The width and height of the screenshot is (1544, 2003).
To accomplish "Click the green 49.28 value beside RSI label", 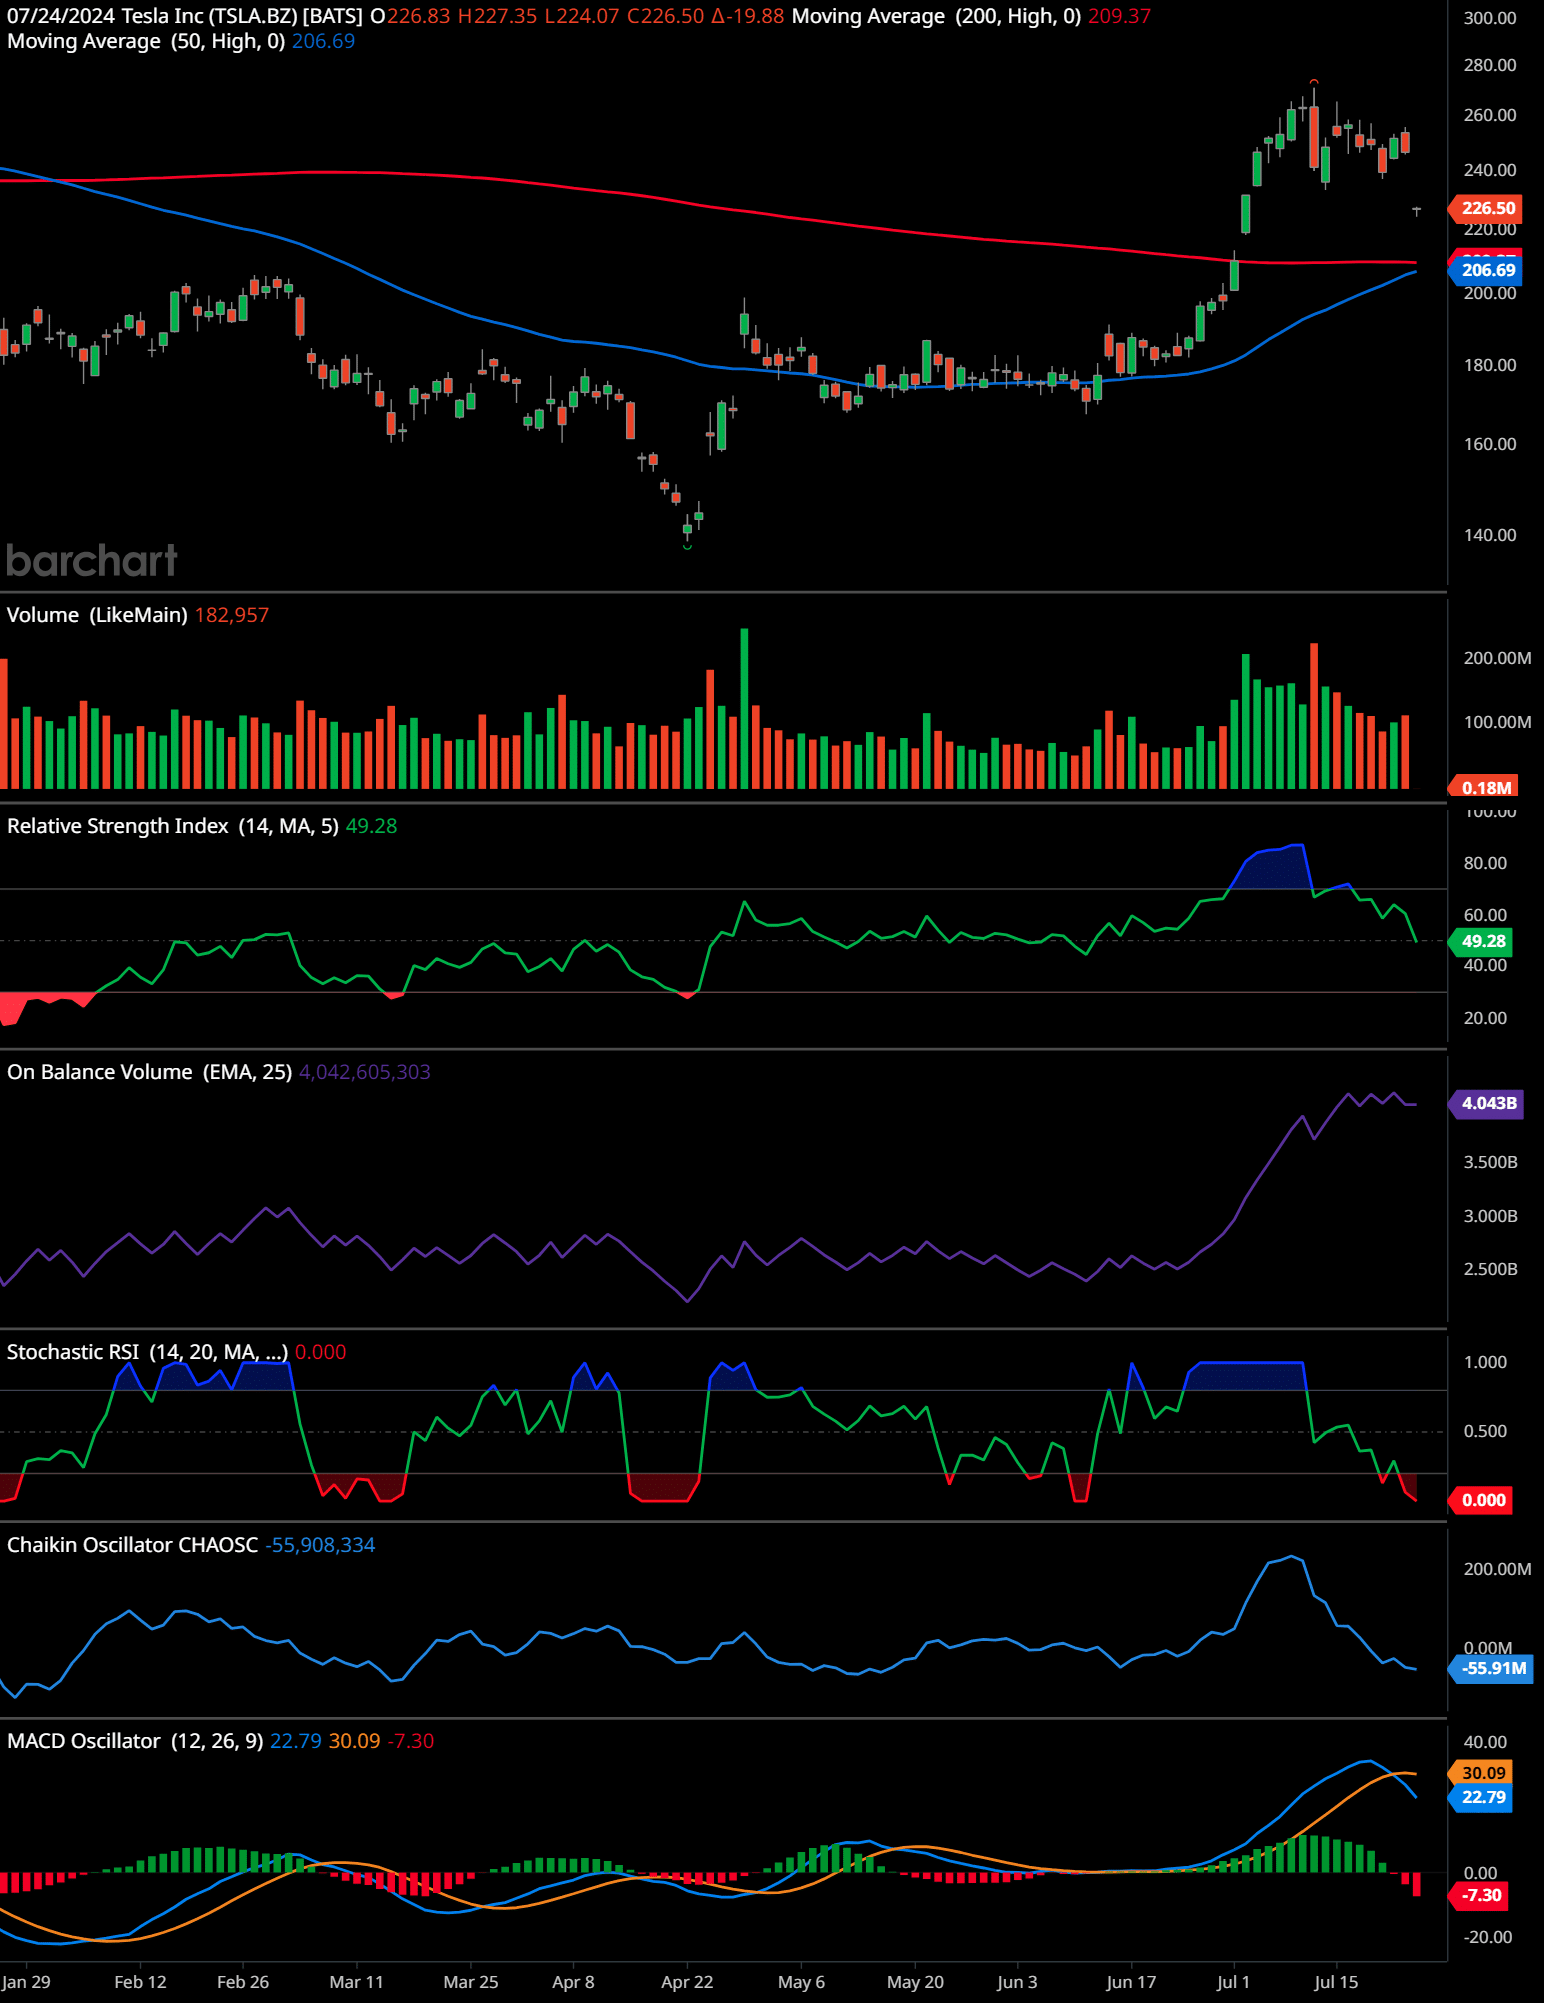I will tap(371, 826).
